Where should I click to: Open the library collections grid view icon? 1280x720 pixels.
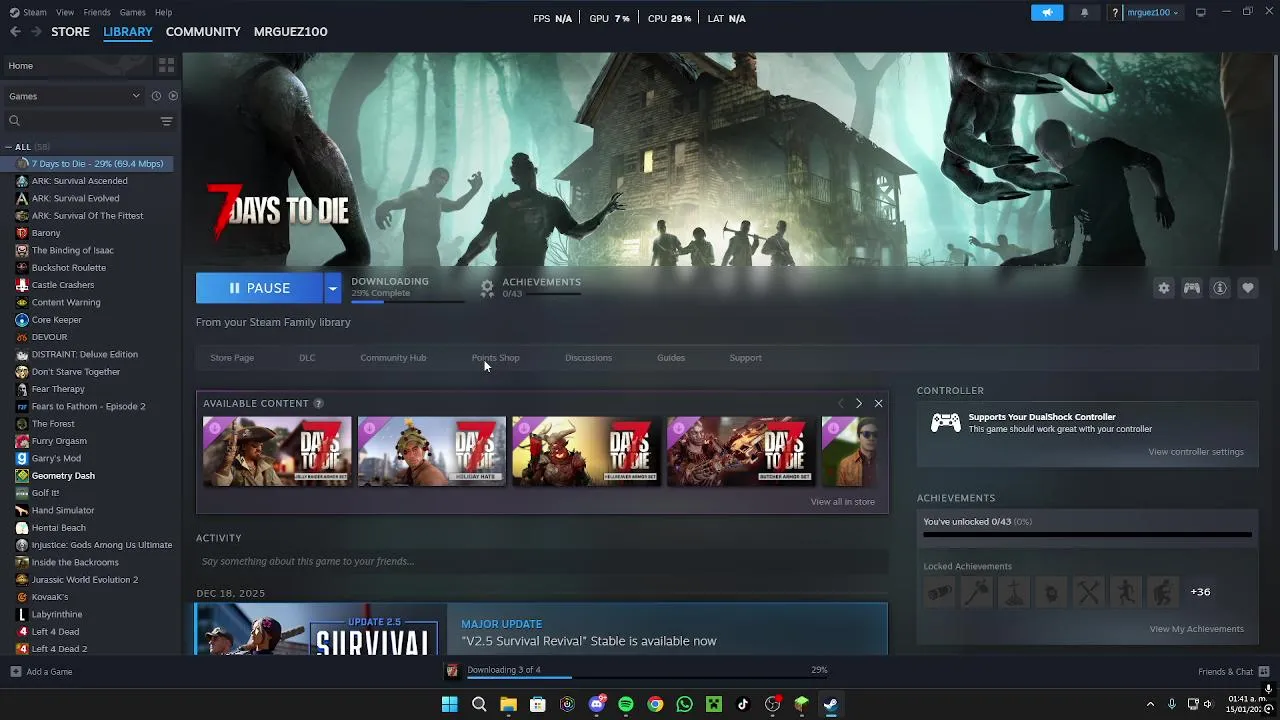tap(166, 65)
